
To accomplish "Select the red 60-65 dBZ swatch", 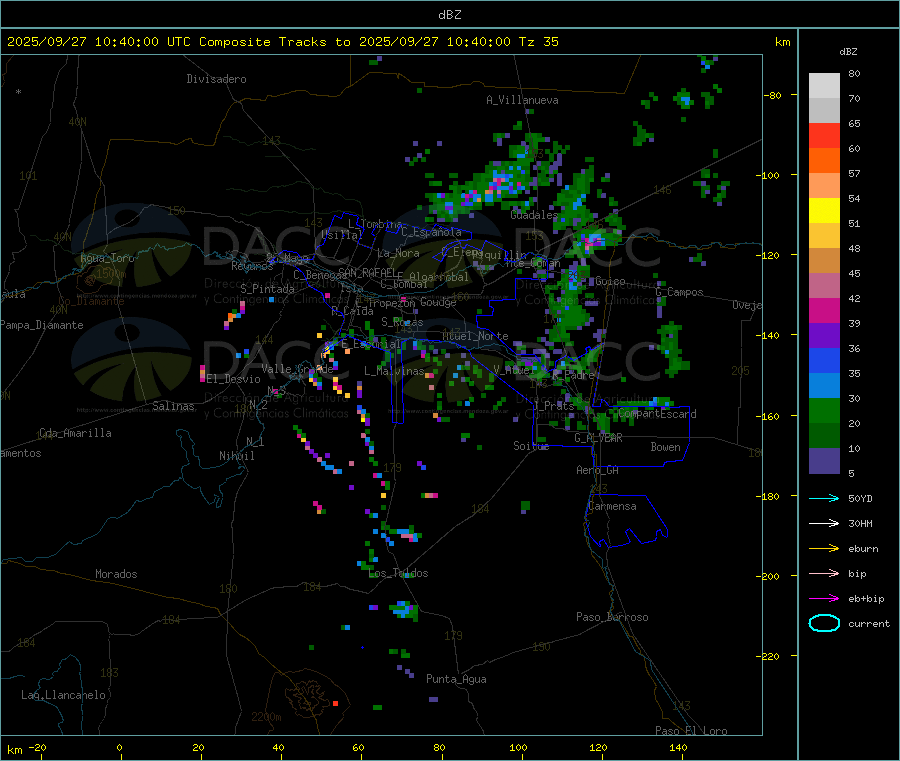I will coord(824,136).
